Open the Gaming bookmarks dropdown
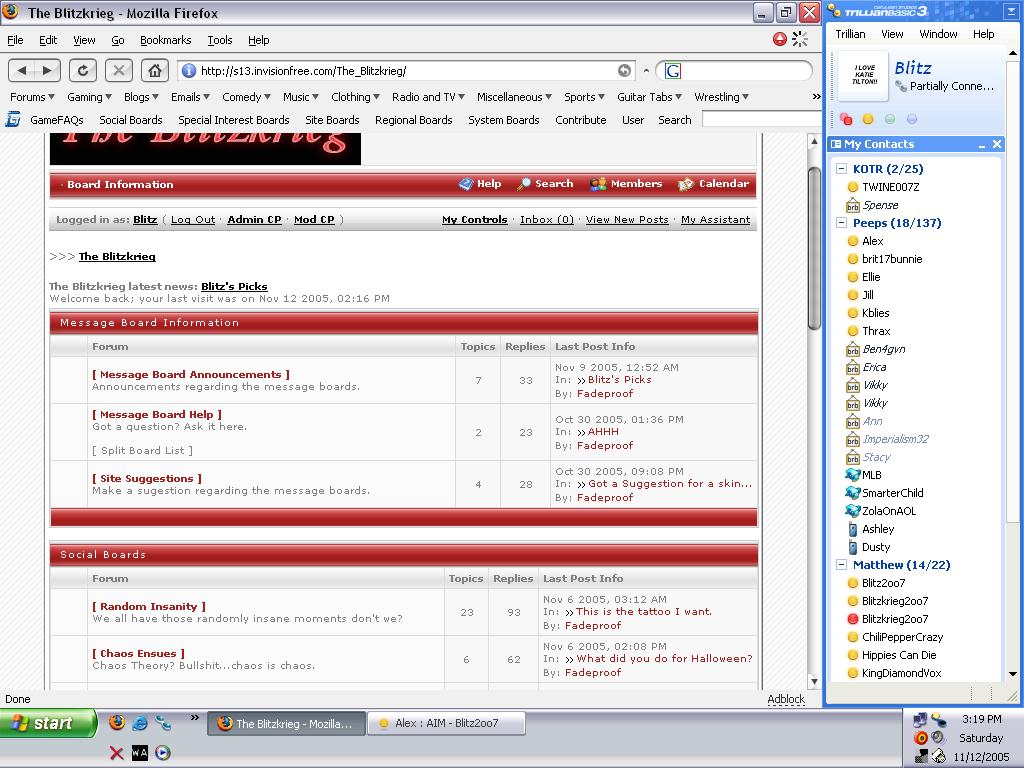Viewport: 1024px width, 768px height. coord(89,97)
